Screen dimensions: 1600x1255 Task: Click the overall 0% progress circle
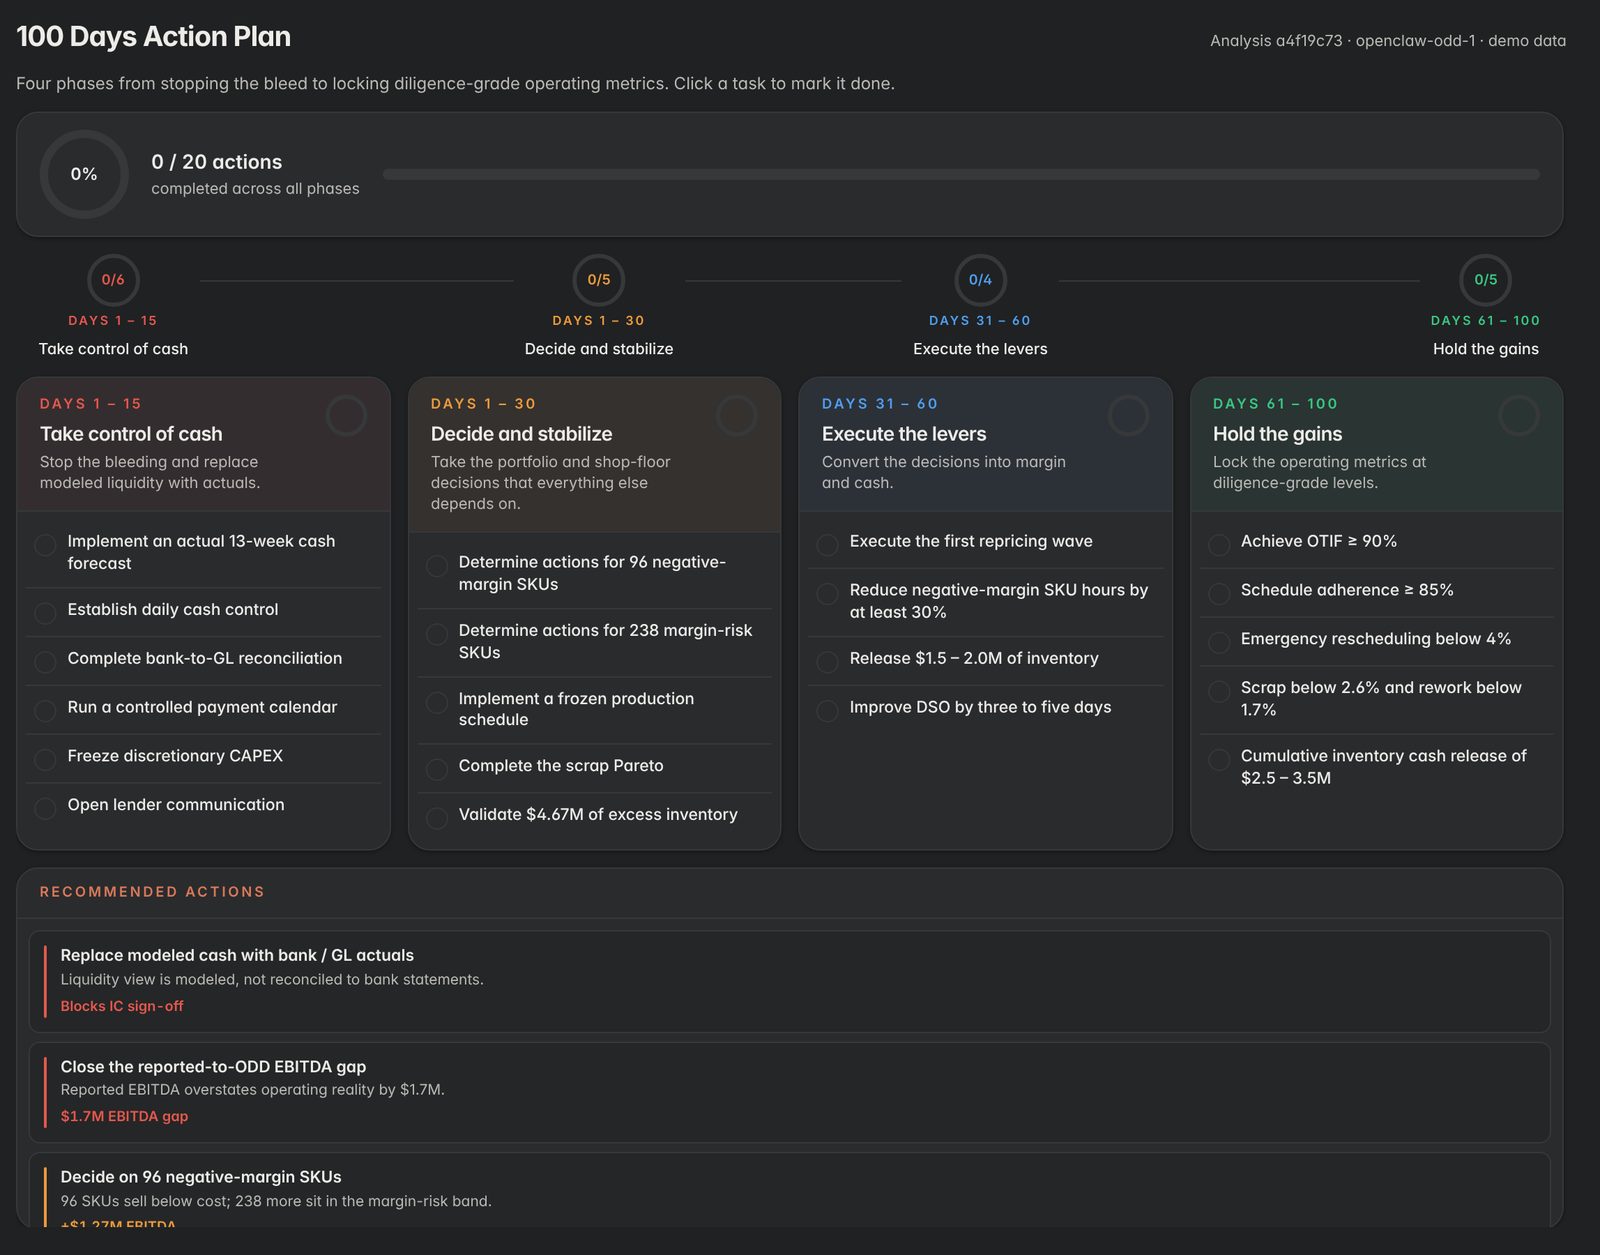84,174
